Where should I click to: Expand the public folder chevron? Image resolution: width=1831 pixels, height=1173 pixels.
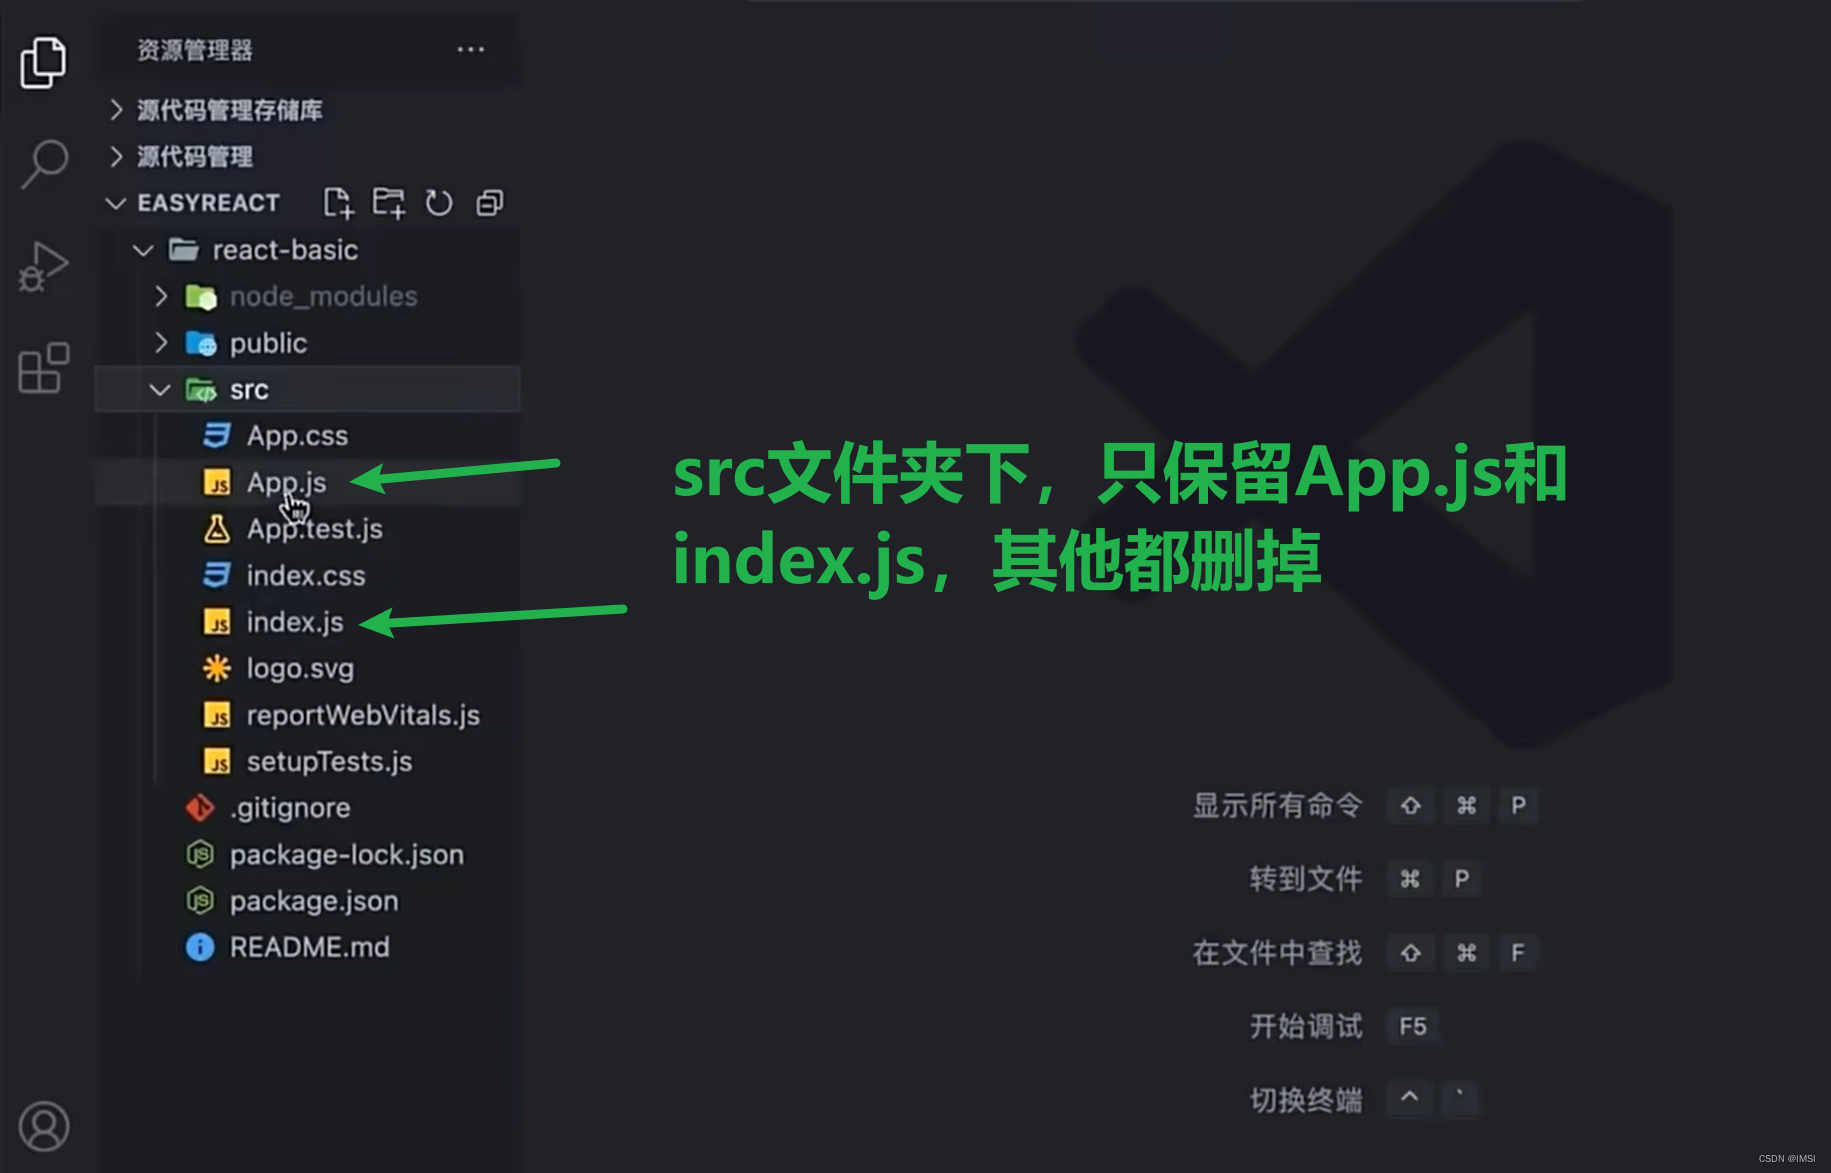point(161,343)
